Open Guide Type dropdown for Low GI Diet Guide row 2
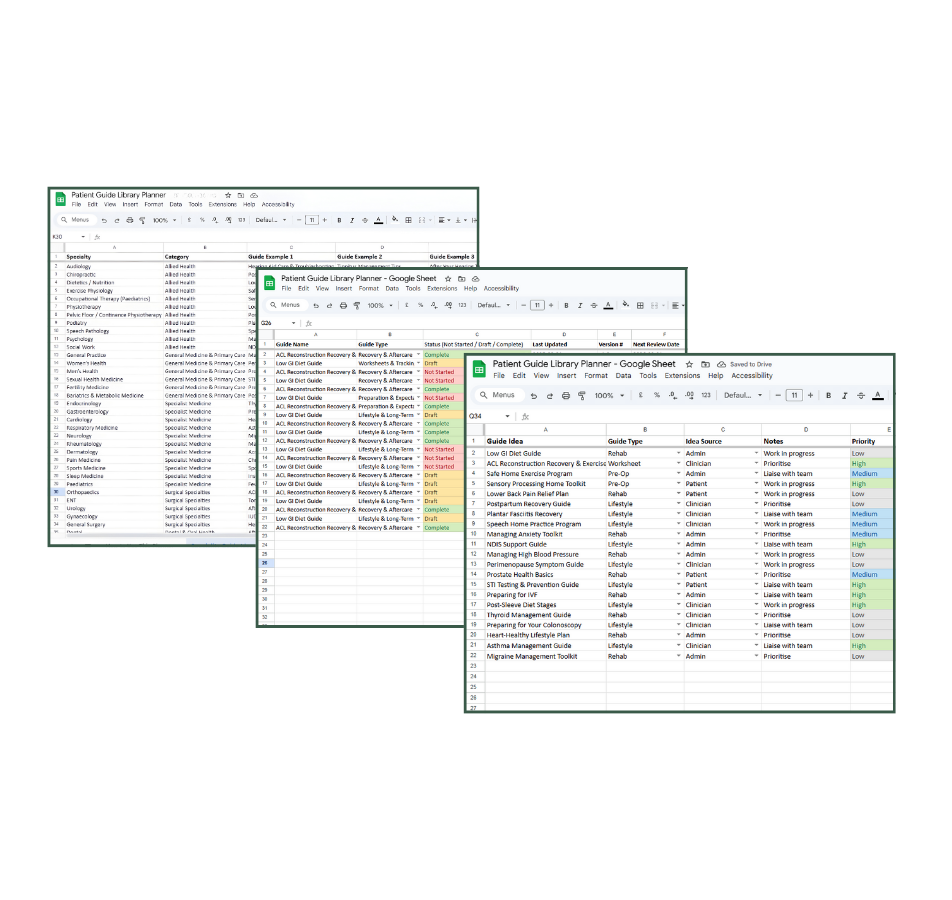The width and height of the screenshot is (952, 900). coord(678,454)
